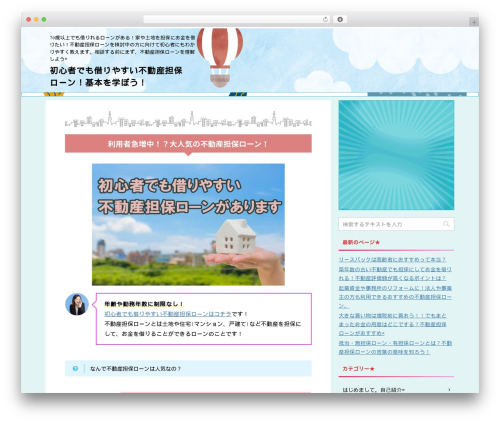Click the sidebar search text field
500x423 pixels.
point(396,224)
